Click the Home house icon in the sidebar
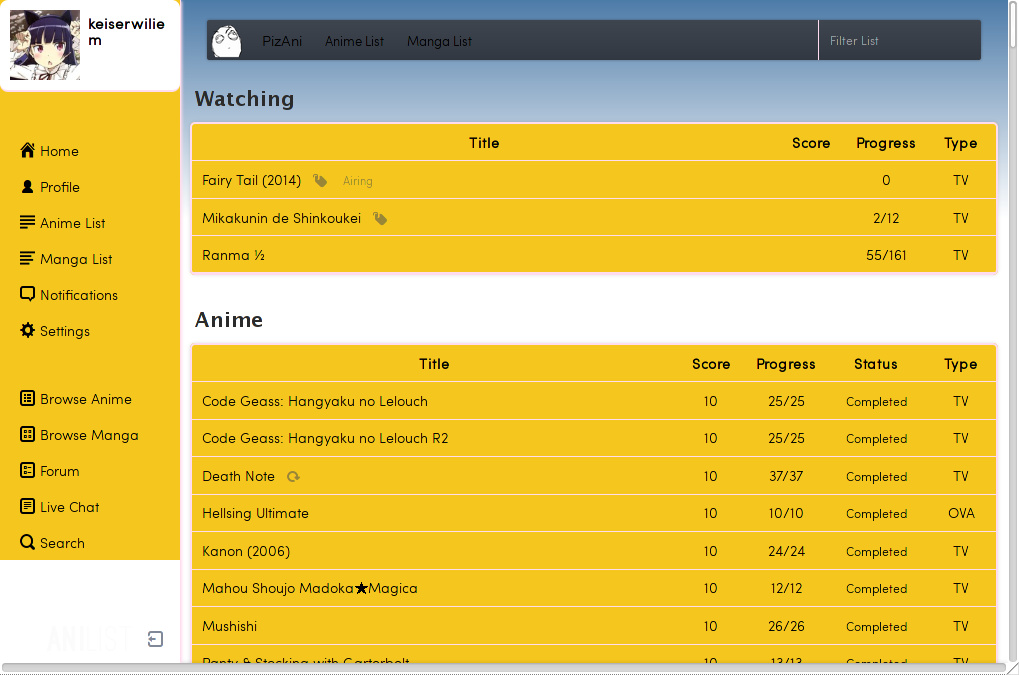Viewport: 1019px width, 675px height. pyautogui.click(x=27, y=151)
